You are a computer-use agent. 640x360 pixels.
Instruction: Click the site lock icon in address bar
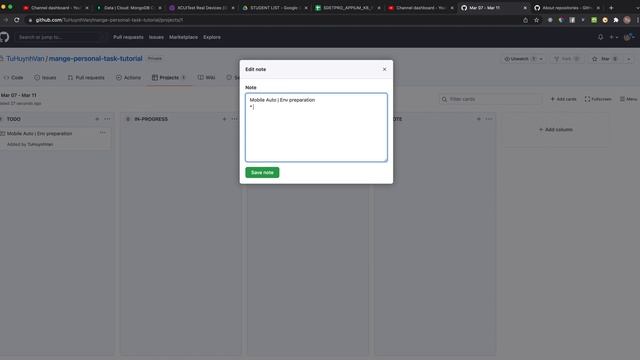click(x=30, y=20)
